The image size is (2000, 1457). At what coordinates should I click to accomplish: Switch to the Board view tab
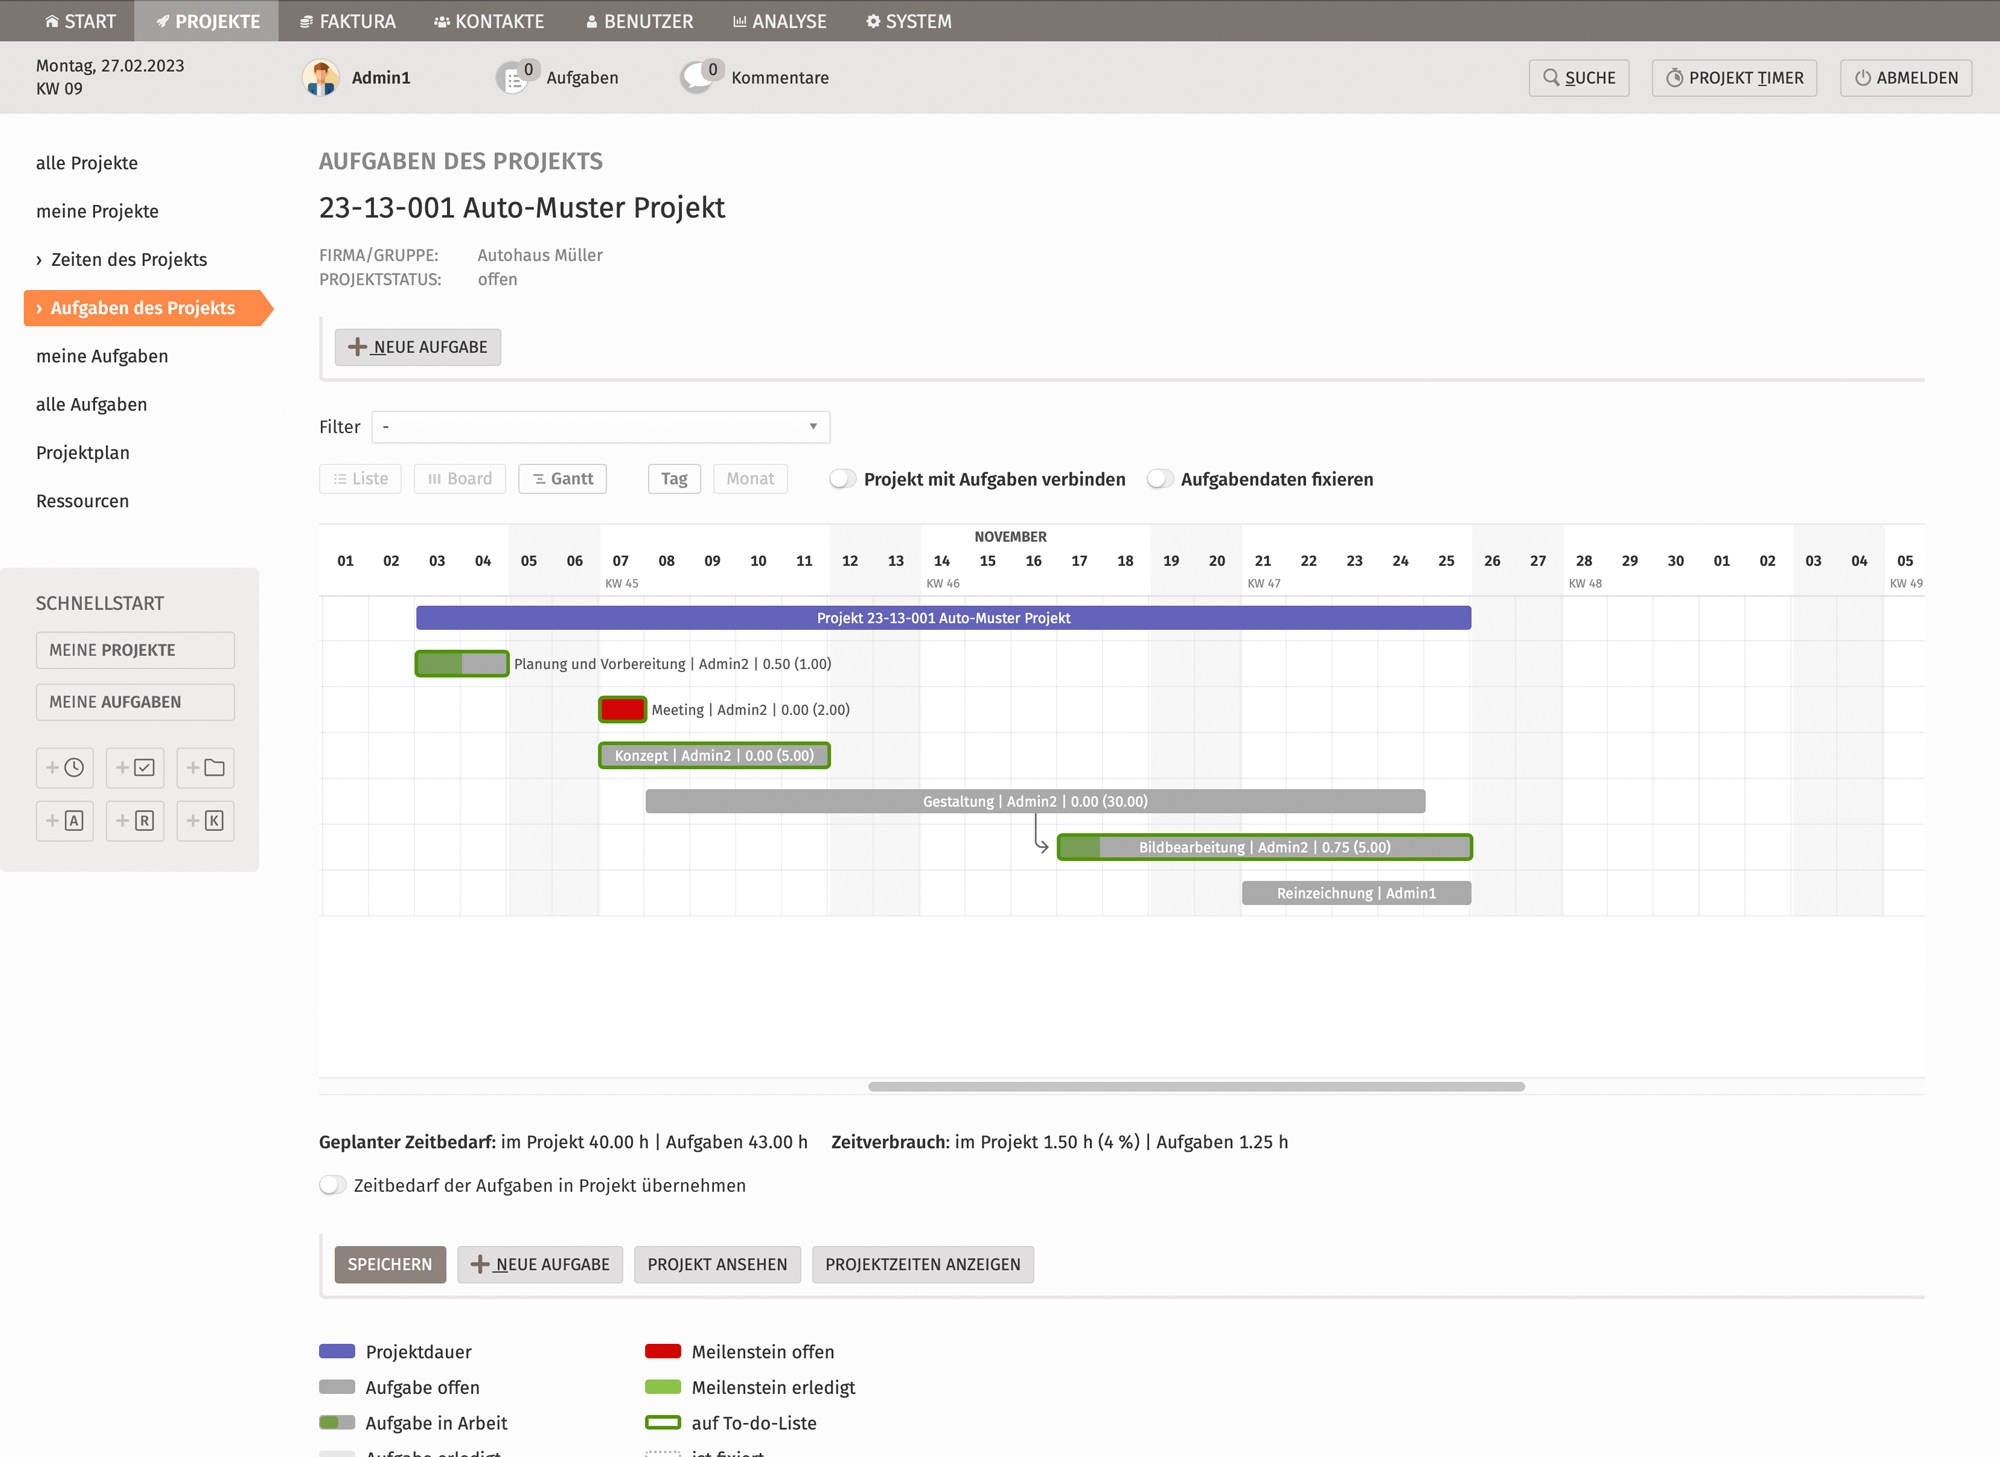point(460,479)
